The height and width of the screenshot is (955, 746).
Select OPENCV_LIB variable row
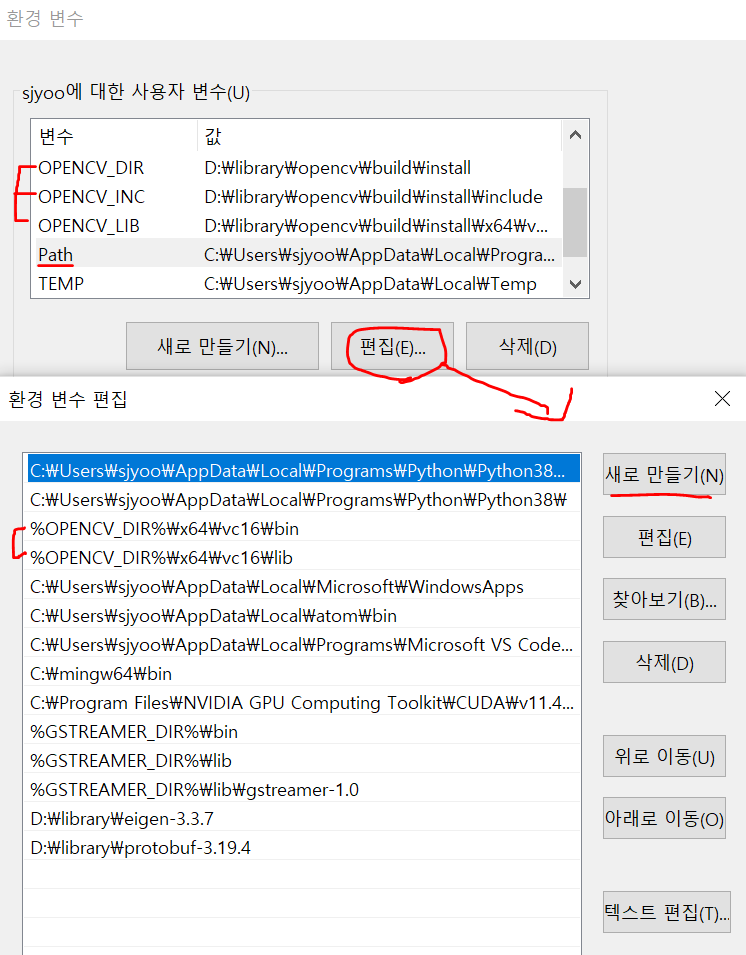[296, 226]
